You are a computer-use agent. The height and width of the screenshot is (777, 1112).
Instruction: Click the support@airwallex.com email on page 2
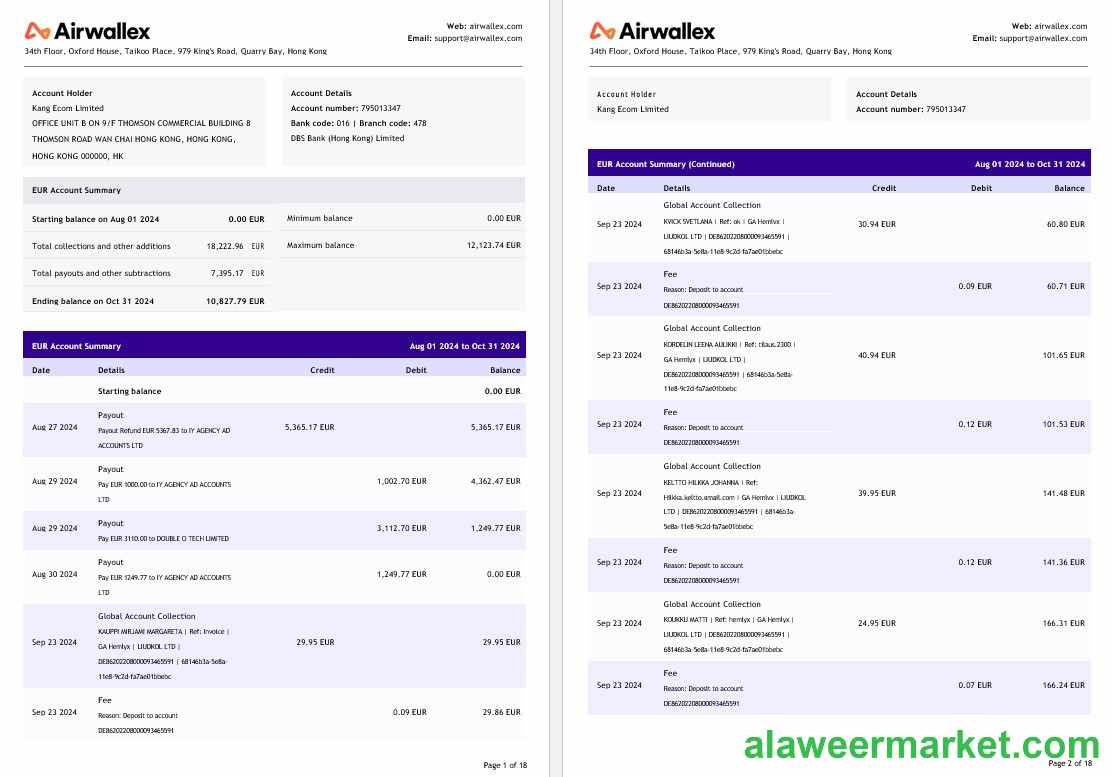click(x=1043, y=38)
